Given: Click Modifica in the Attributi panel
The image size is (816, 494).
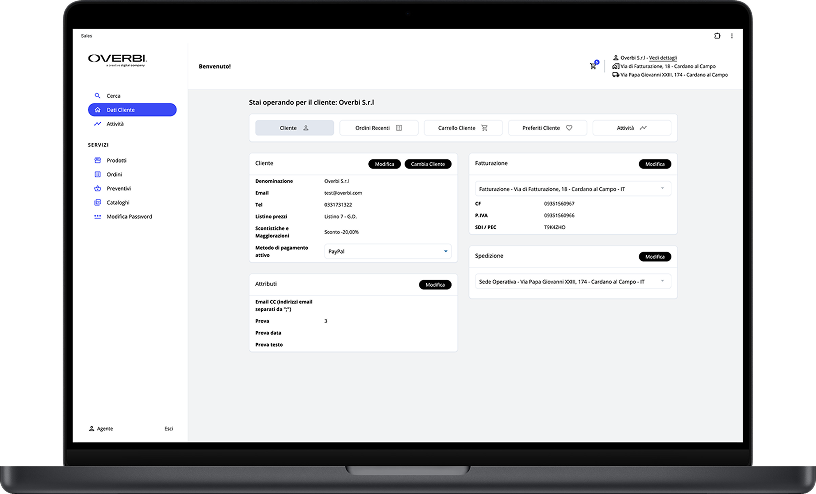Looking at the screenshot, I should (435, 285).
